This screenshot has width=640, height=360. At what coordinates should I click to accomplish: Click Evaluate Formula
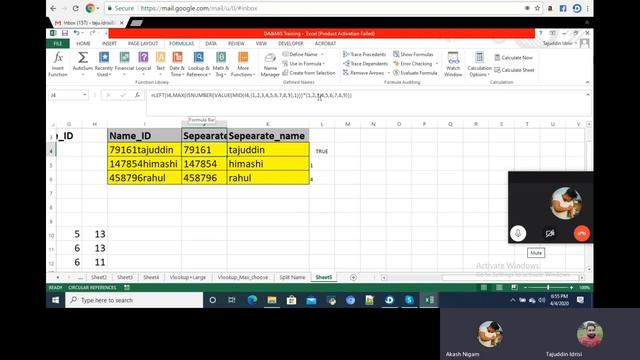click(415, 73)
